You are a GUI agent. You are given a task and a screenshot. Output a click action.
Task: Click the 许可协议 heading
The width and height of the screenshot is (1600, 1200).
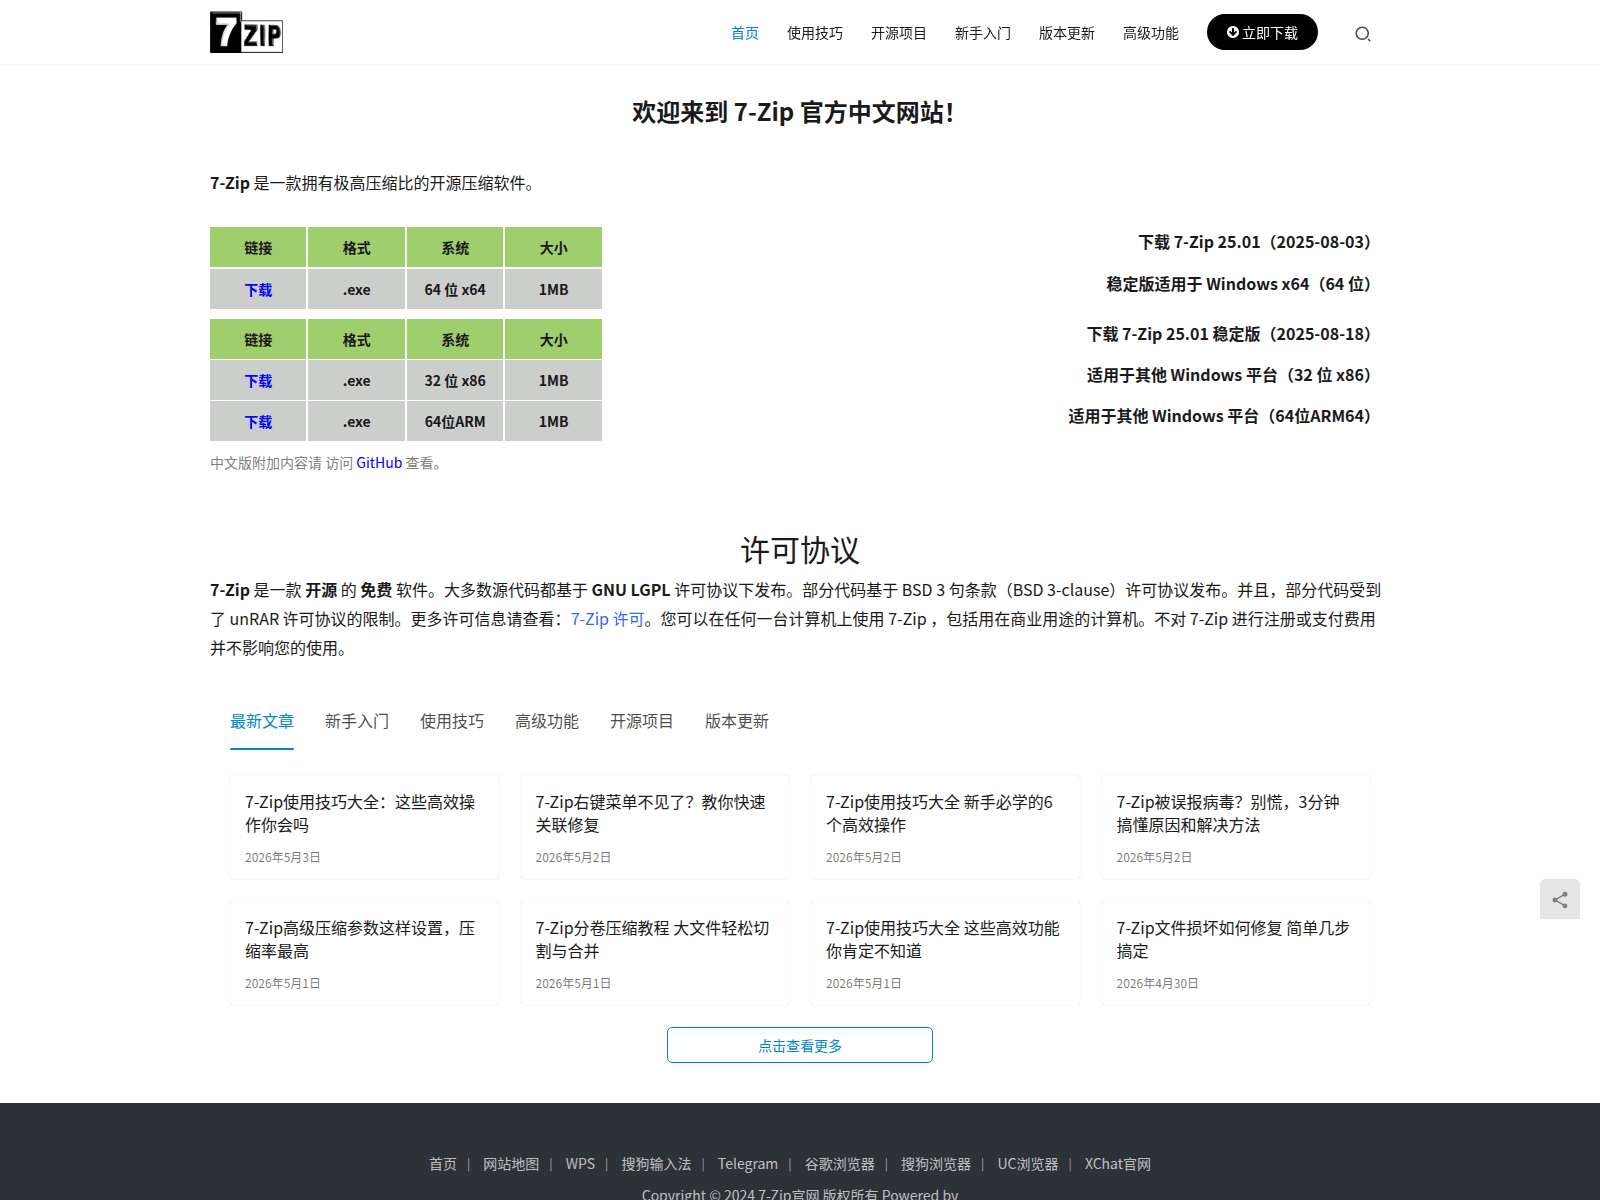(x=800, y=550)
